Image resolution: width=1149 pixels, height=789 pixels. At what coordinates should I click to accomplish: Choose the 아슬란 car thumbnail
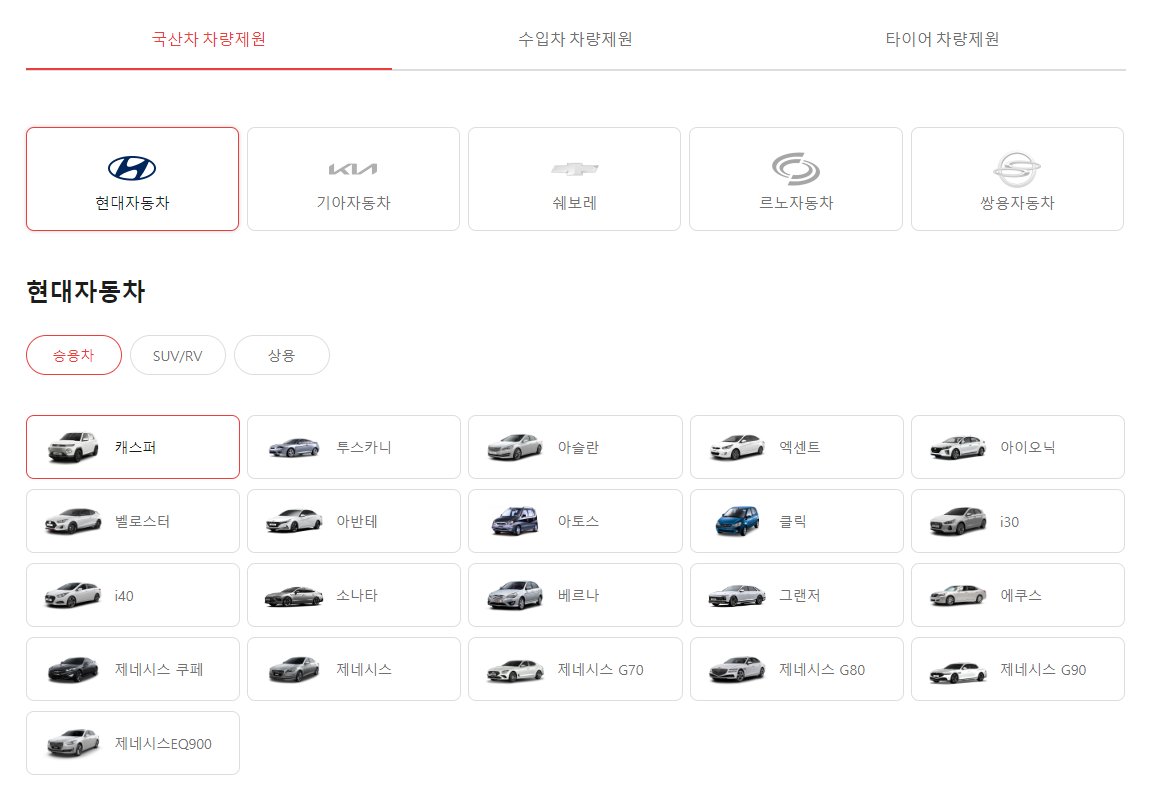click(515, 447)
